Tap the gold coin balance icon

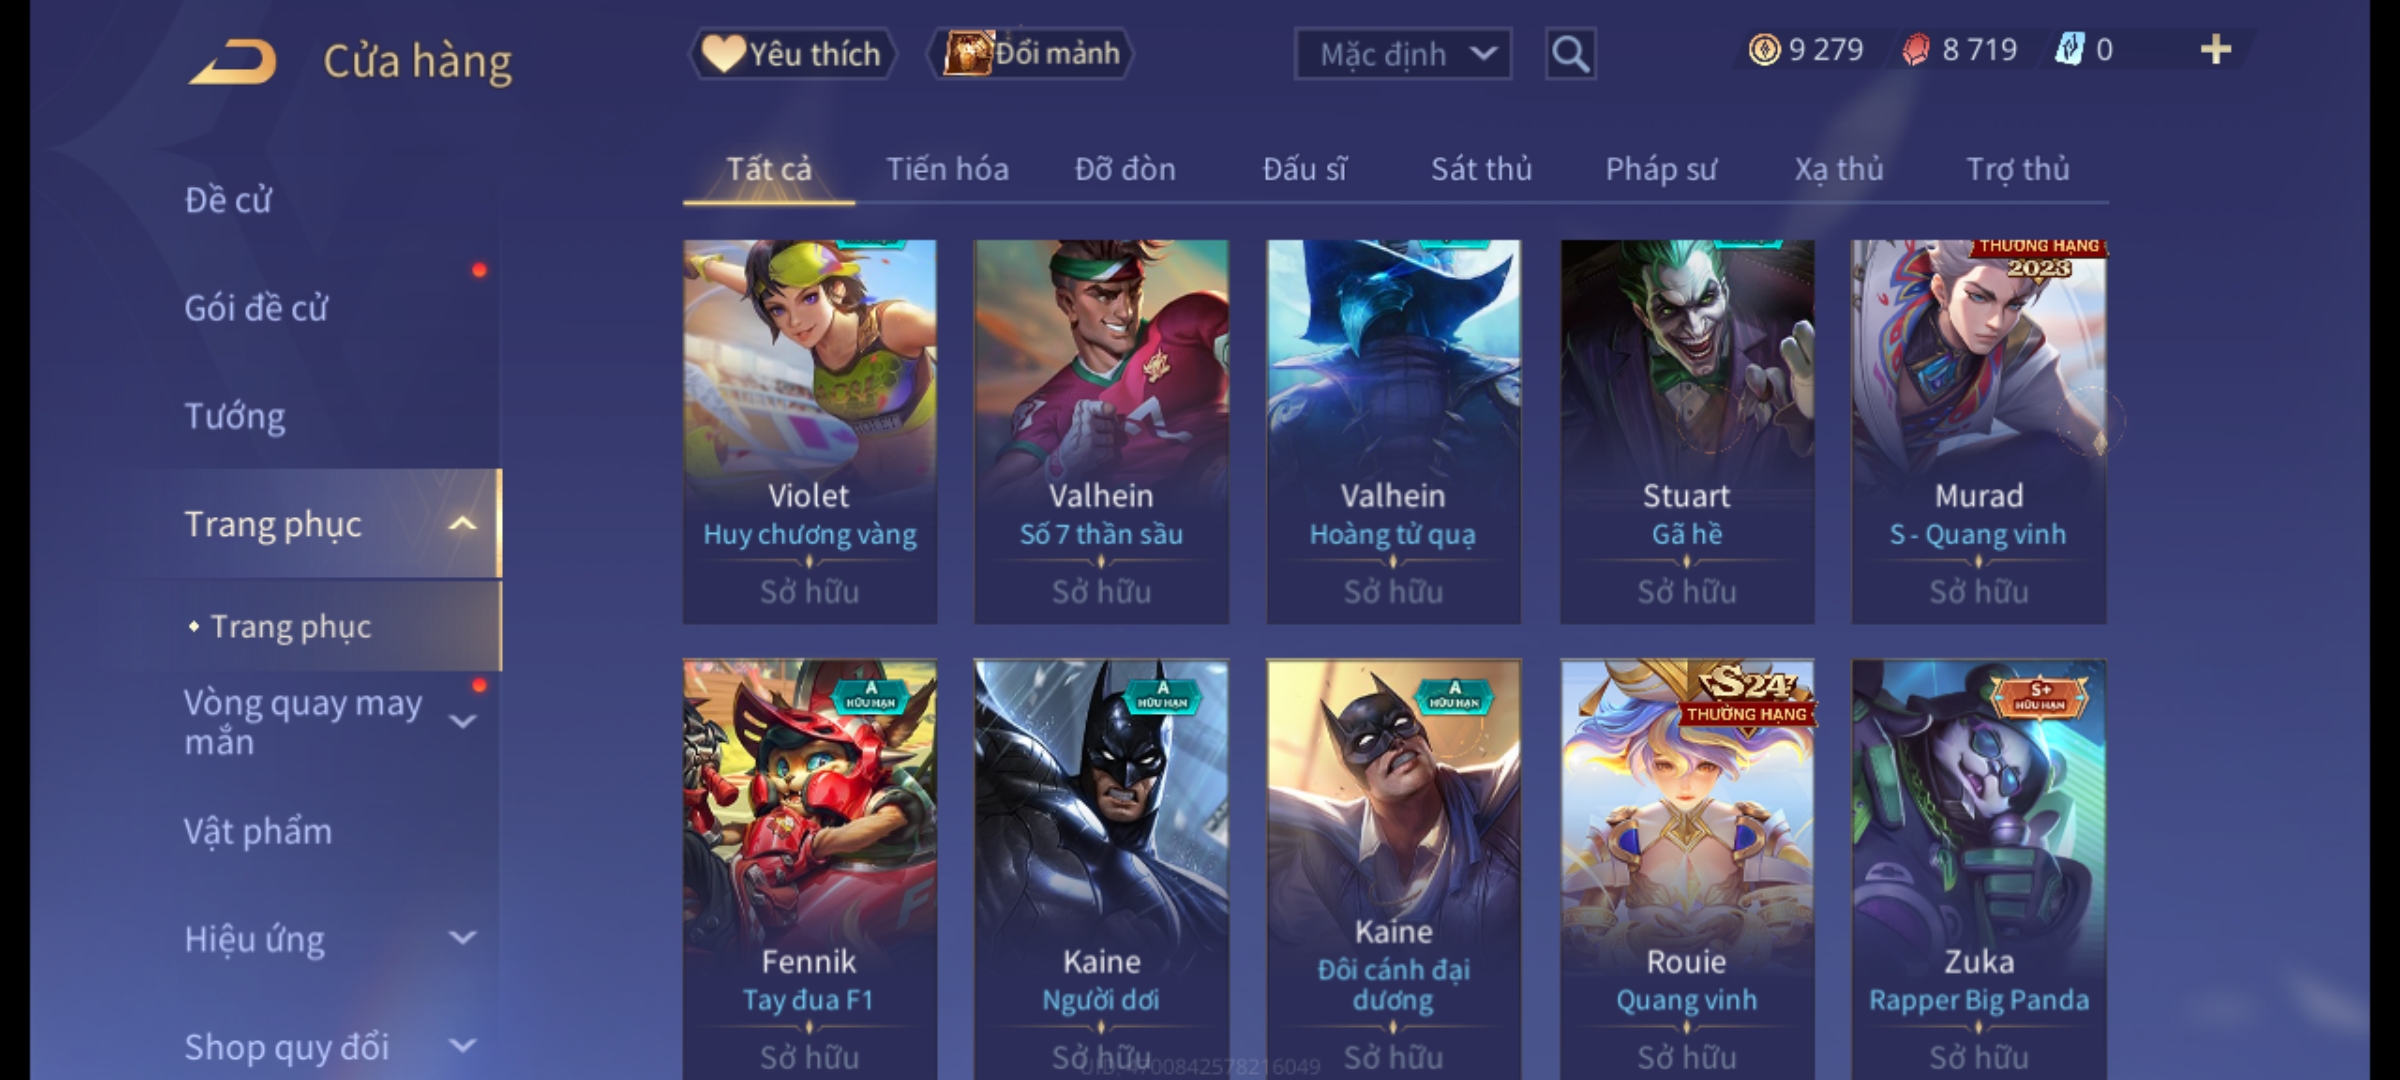pos(1764,50)
